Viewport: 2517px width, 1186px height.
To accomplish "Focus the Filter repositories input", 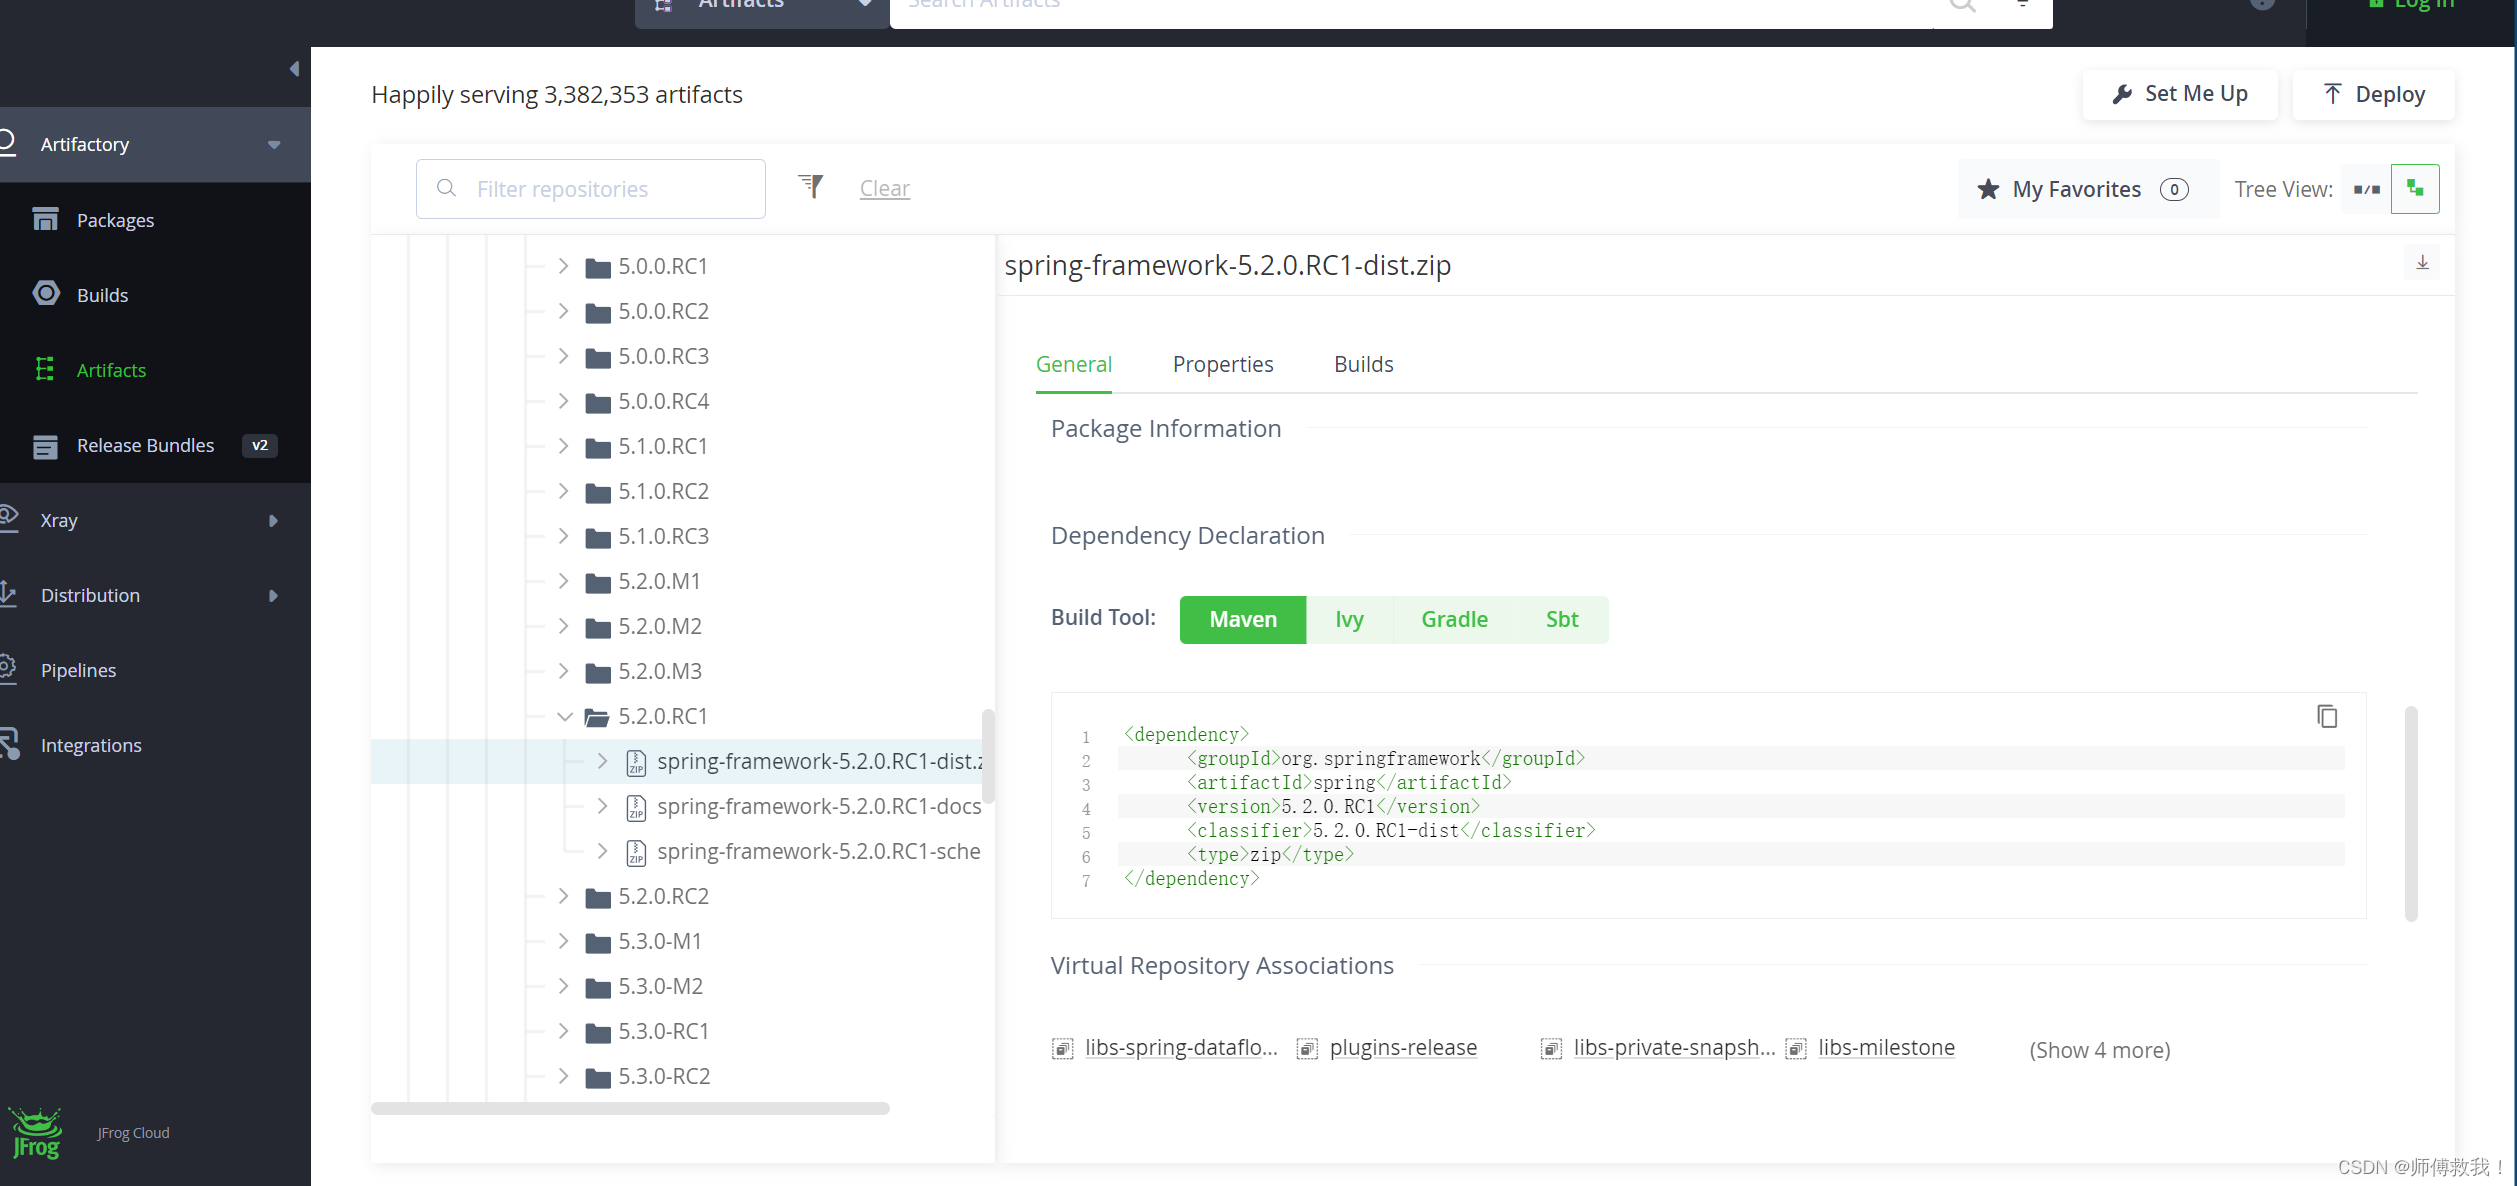I will pyautogui.click(x=591, y=189).
